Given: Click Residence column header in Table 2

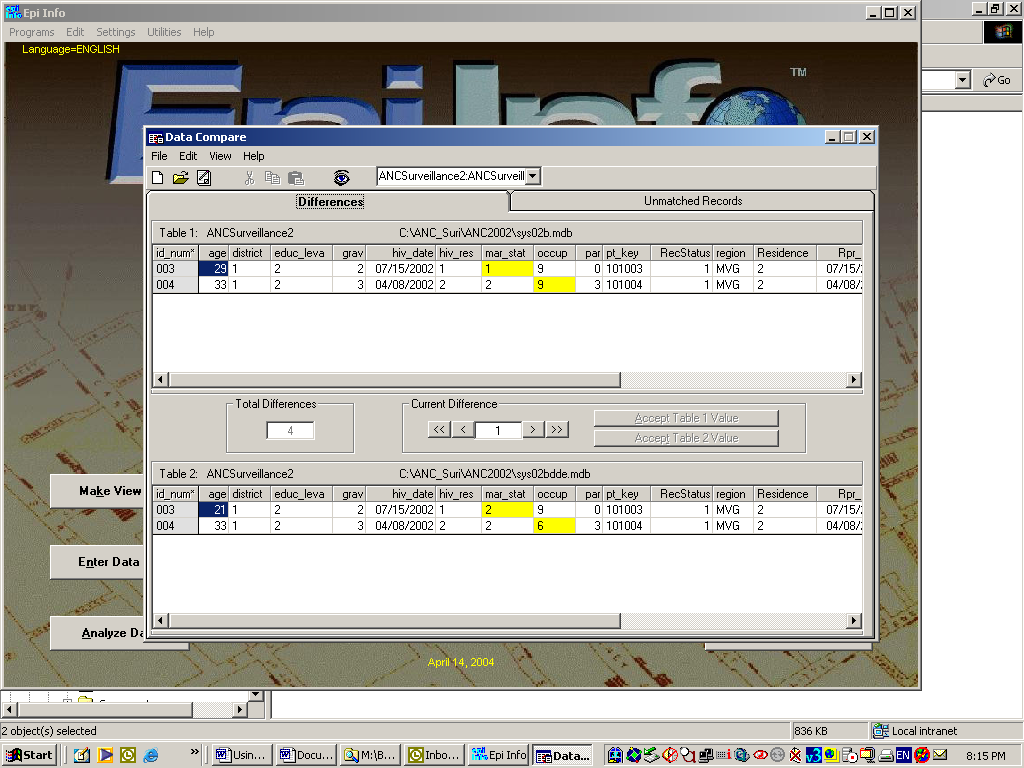Looking at the screenshot, I should pyautogui.click(x=784, y=494).
